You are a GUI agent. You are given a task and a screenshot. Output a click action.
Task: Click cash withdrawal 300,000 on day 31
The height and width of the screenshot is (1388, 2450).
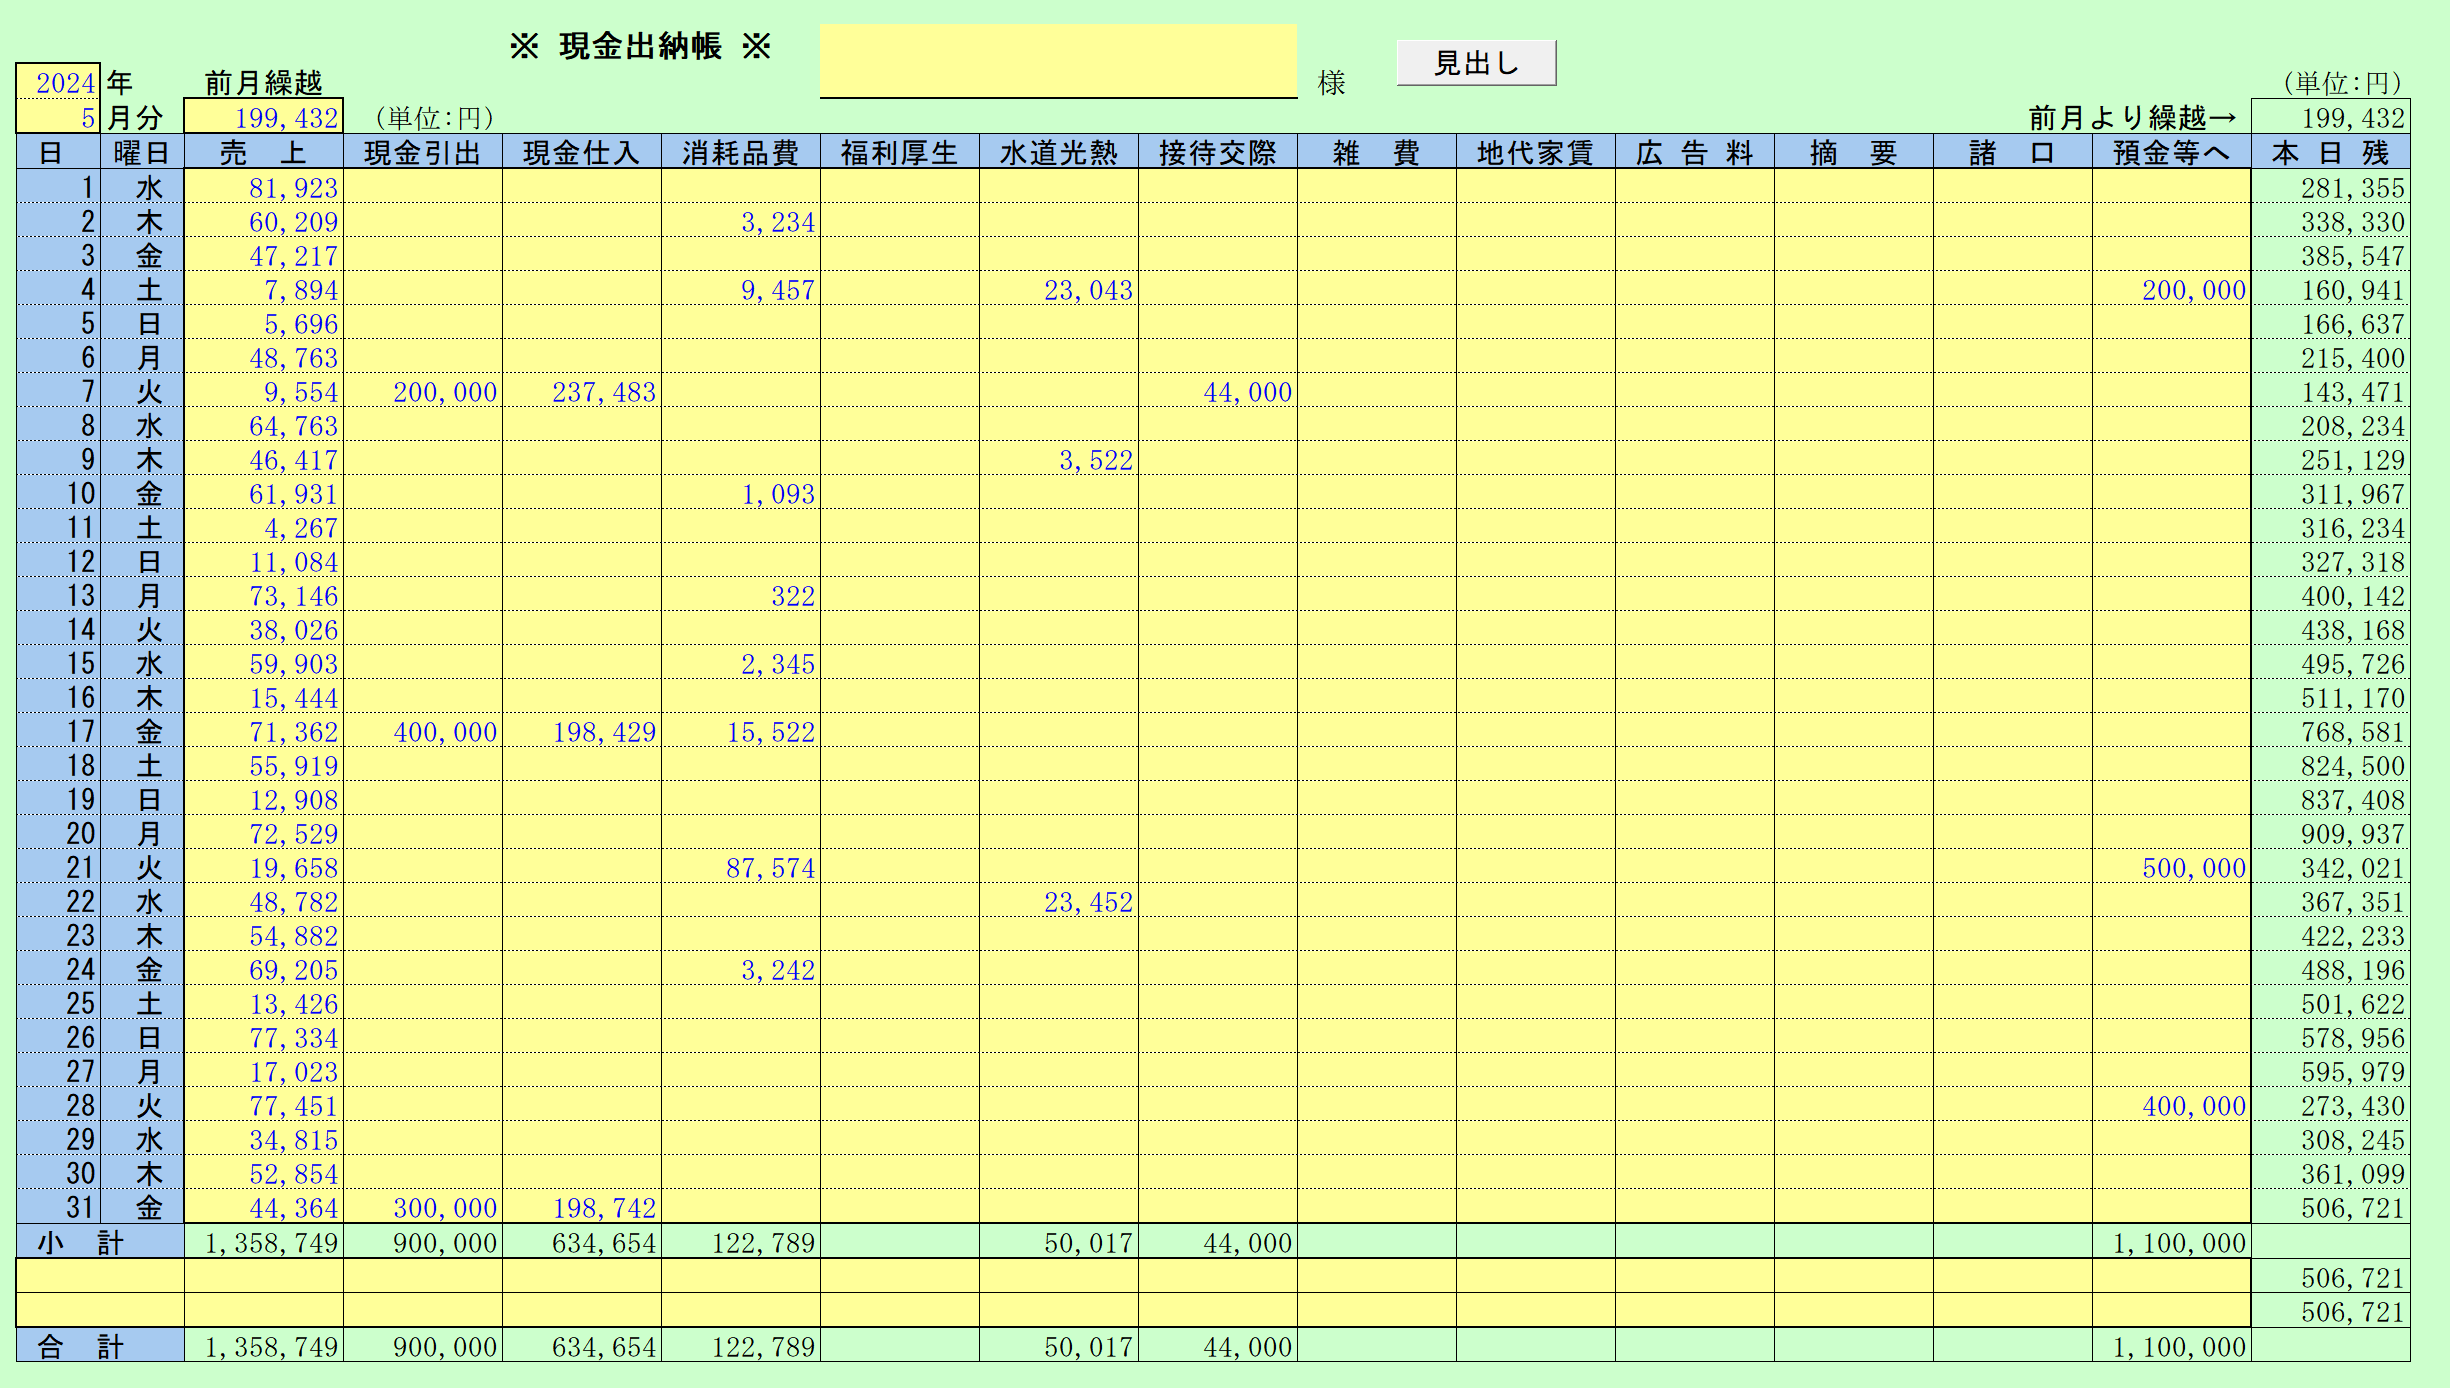coord(423,1207)
